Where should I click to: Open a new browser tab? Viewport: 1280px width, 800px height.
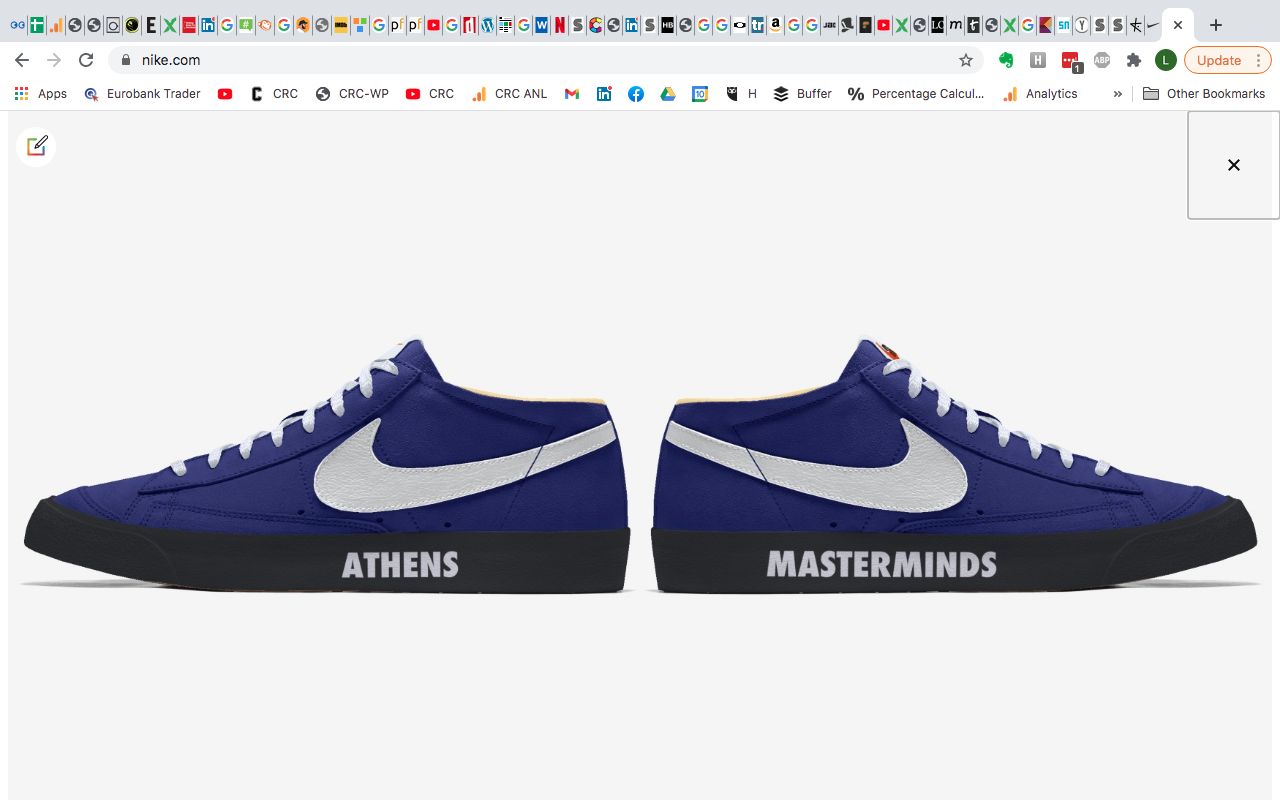tap(1215, 25)
